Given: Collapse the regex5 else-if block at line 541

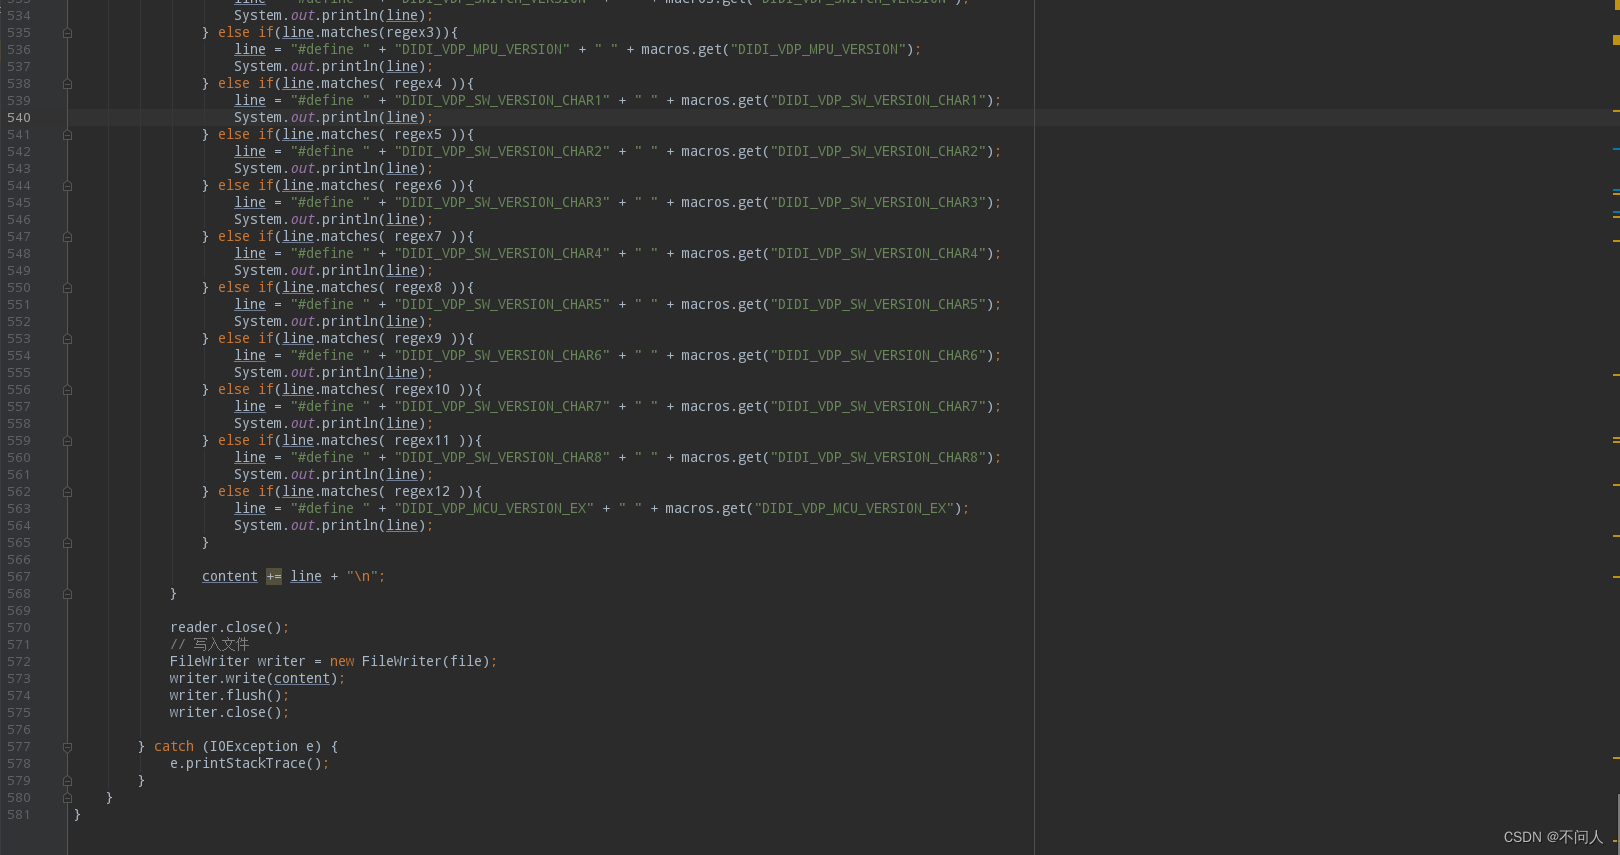Looking at the screenshot, I should 67,135.
